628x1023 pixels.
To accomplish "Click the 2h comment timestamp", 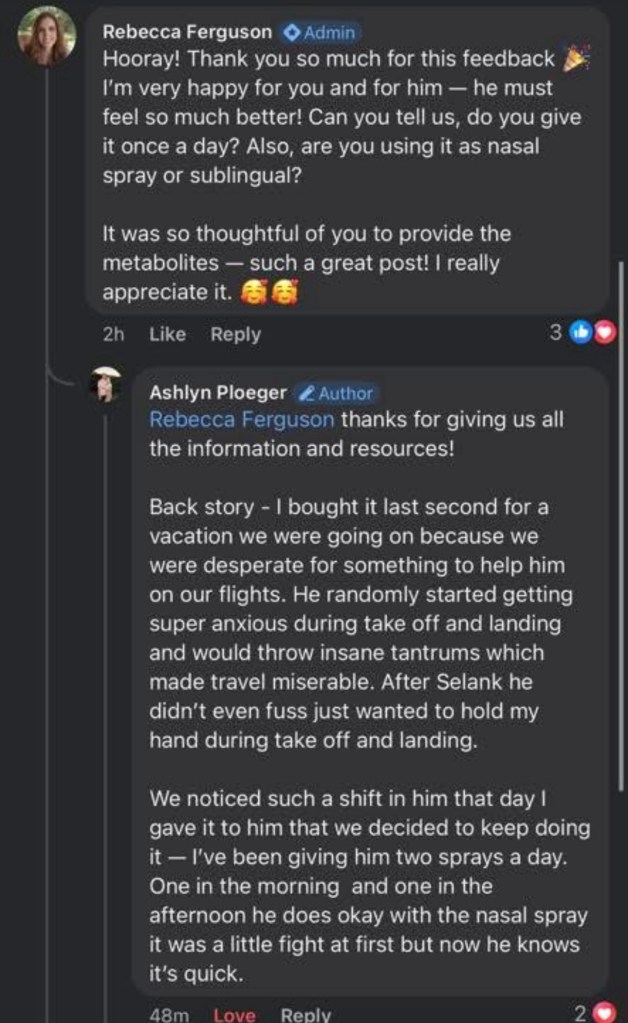I will [113, 335].
